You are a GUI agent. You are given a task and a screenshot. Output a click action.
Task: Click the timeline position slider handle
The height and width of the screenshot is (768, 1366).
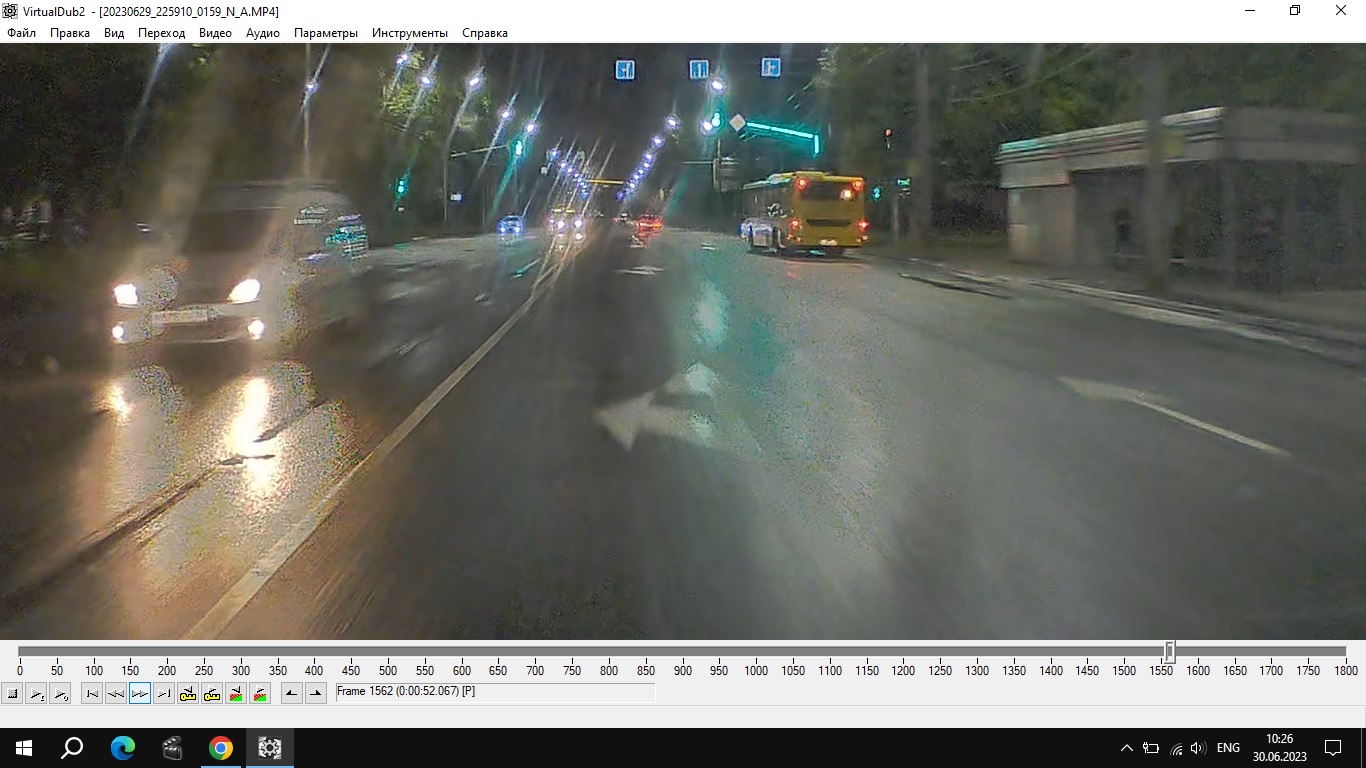click(1169, 652)
